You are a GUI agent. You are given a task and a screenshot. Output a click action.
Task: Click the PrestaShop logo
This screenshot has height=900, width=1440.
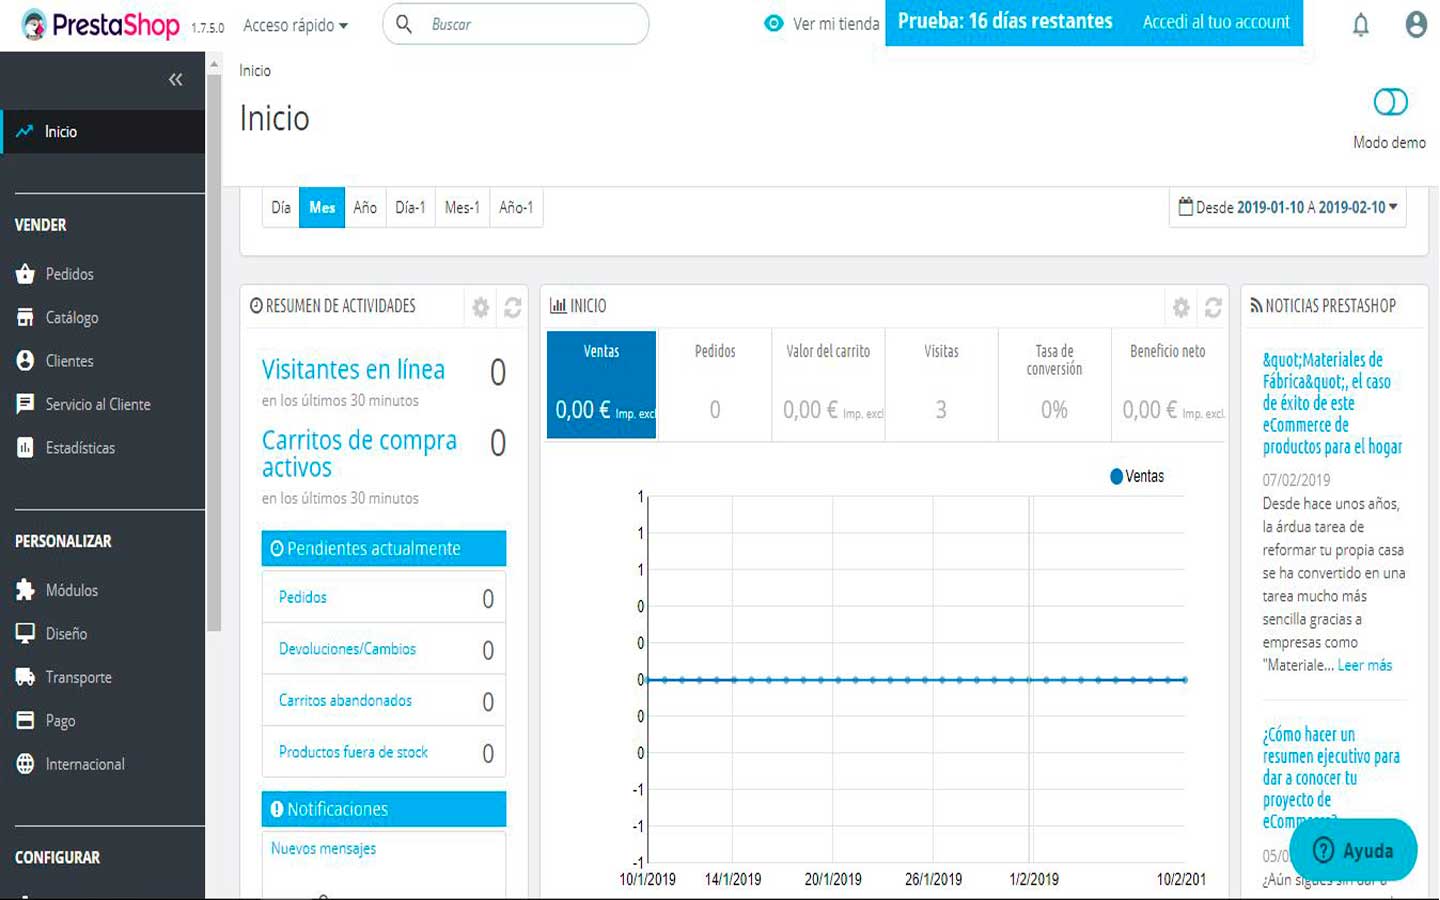click(100, 25)
